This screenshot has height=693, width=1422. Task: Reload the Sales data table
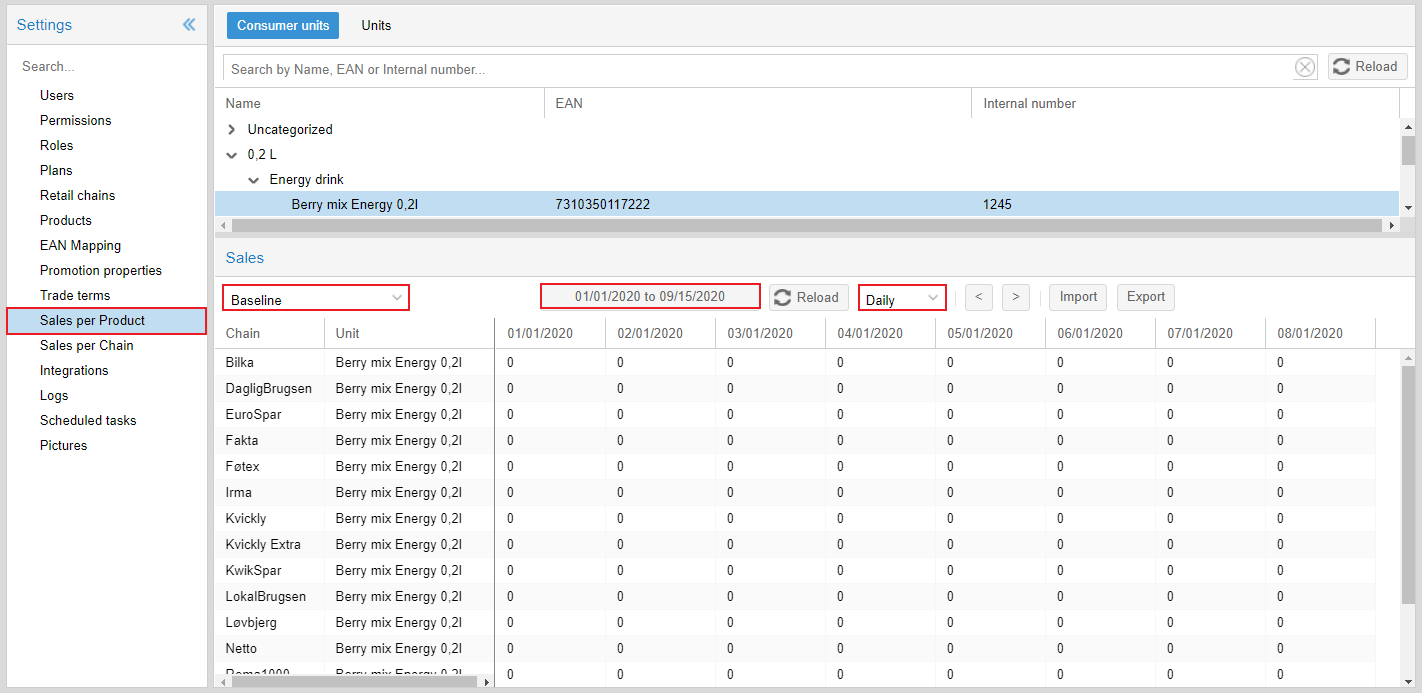click(808, 297)
